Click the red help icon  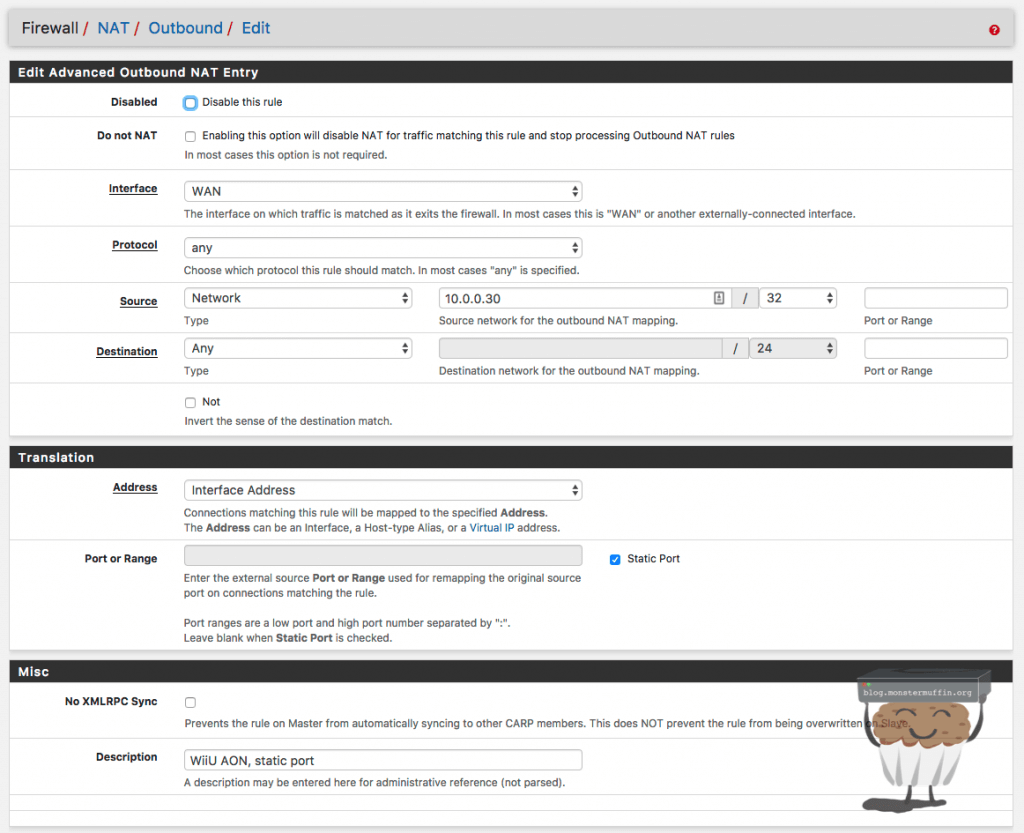point(994,30)
